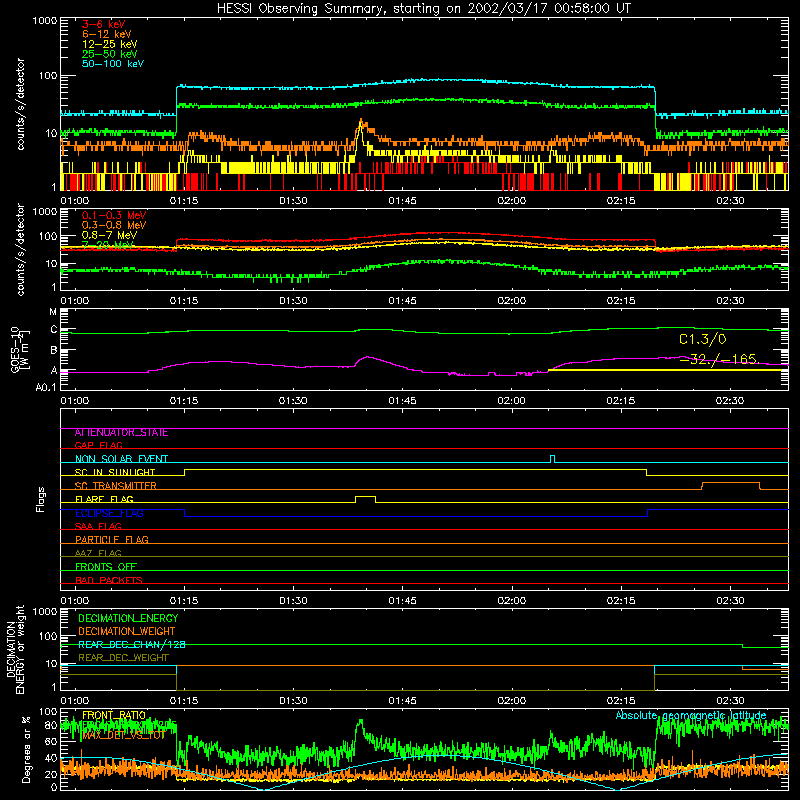800x800 pixels.
Task: Select the DECIMATION_ENERGY legend label
Action: pyautogui.click(x=128, y=618)
